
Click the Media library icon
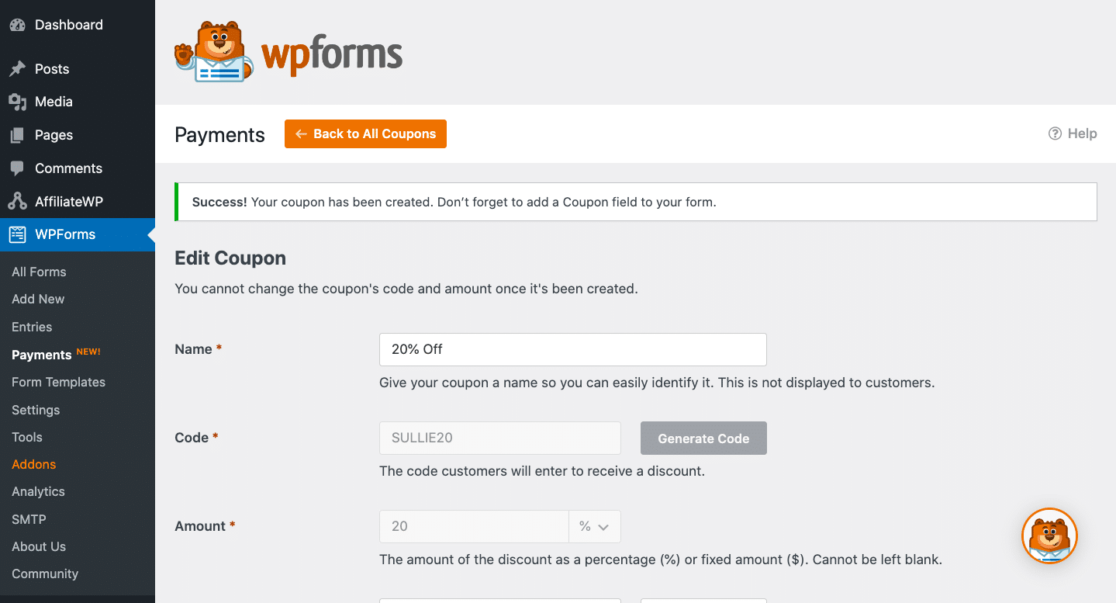(17, 102)
